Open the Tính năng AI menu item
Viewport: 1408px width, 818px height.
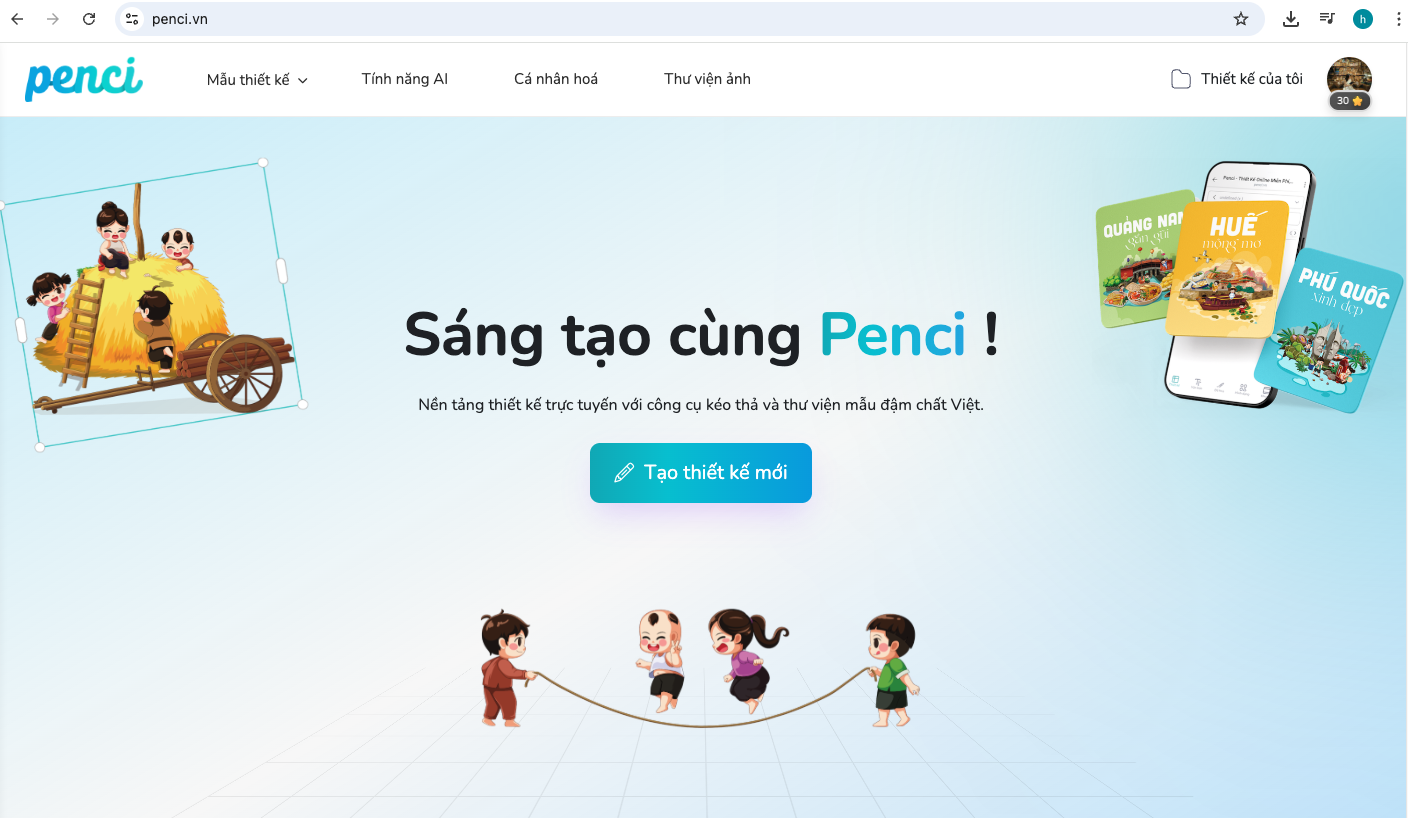pyautogui.click(x=405, y=79)
